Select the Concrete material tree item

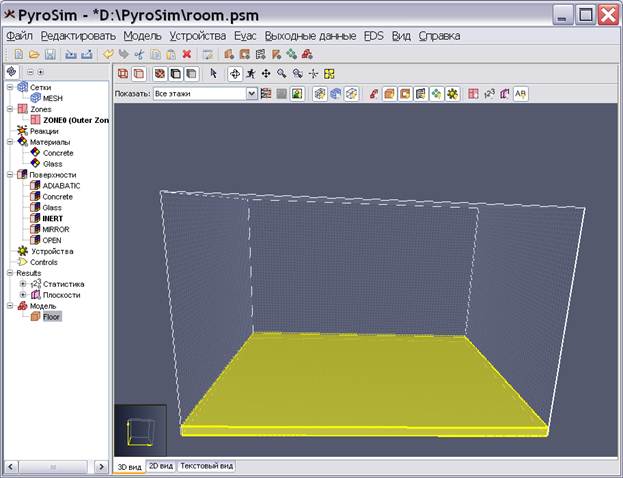(x=58, y=153)
